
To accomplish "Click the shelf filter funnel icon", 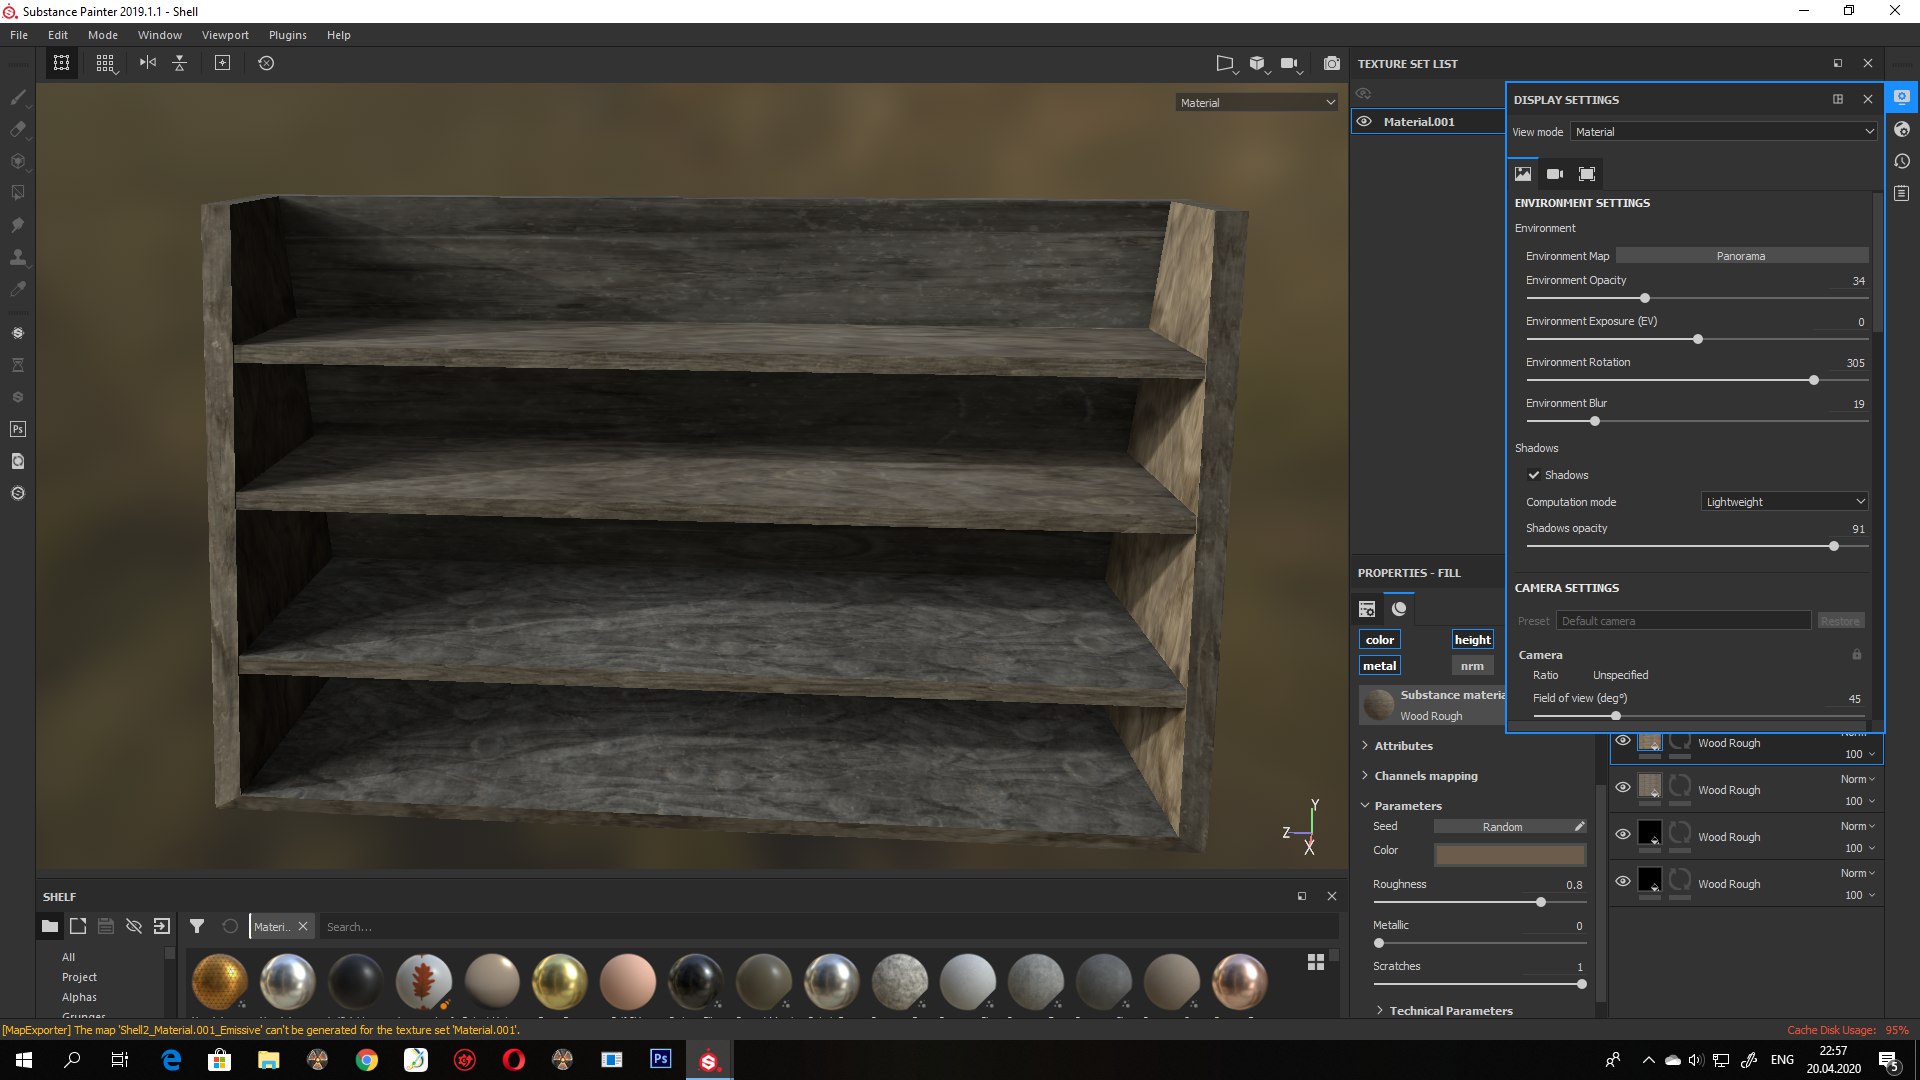I will point(197,926).
